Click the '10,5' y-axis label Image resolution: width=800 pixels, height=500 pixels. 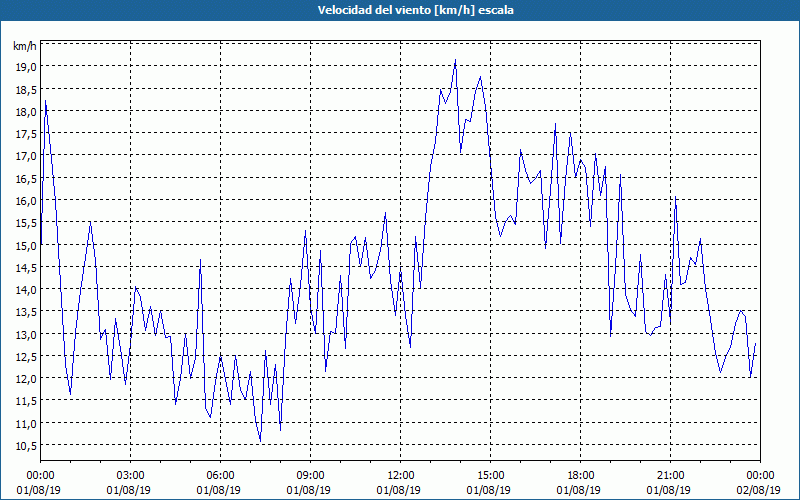[27, 446]
